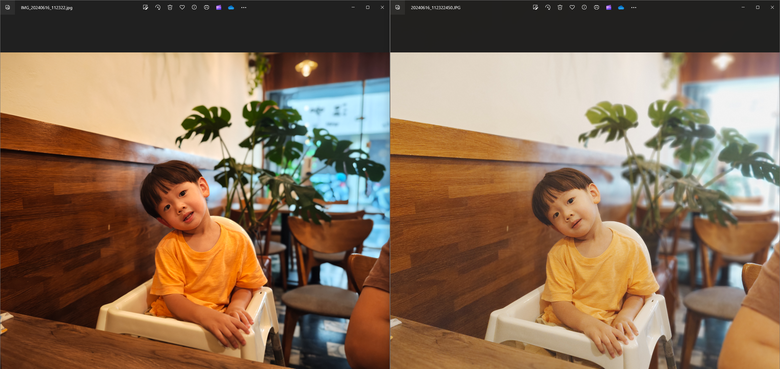The height and width of the screenshot is (369, 780).
Task: Show file info in the left Photos window
Action: [x=194, y=7]
